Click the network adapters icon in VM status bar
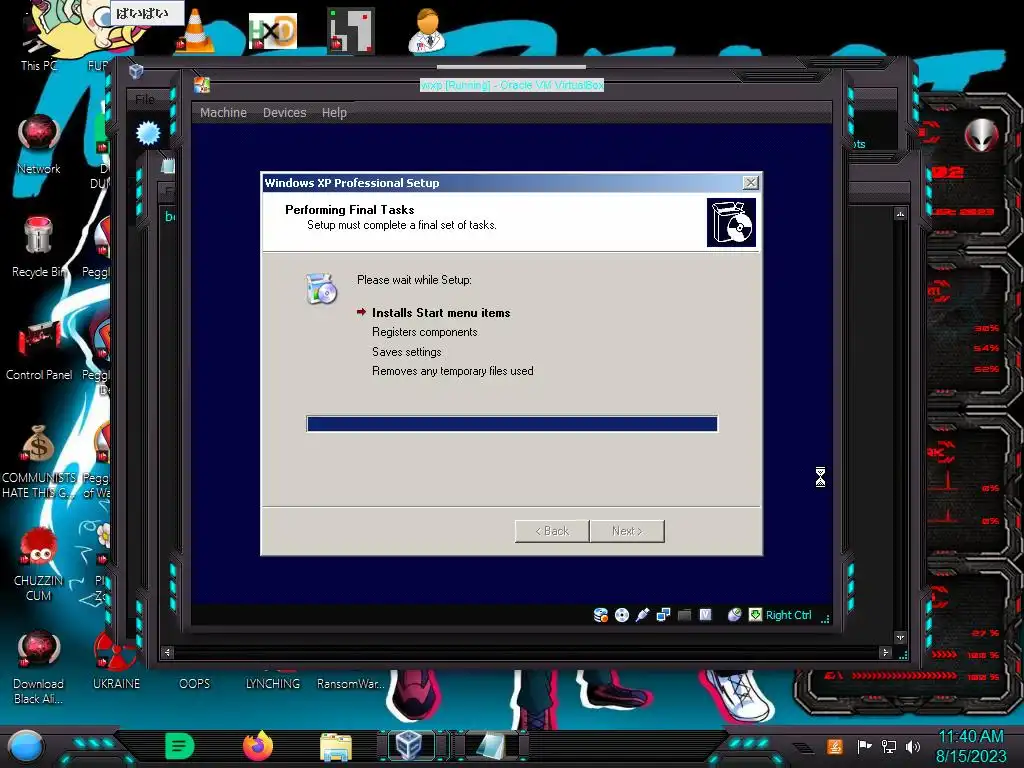 [664, 615]
